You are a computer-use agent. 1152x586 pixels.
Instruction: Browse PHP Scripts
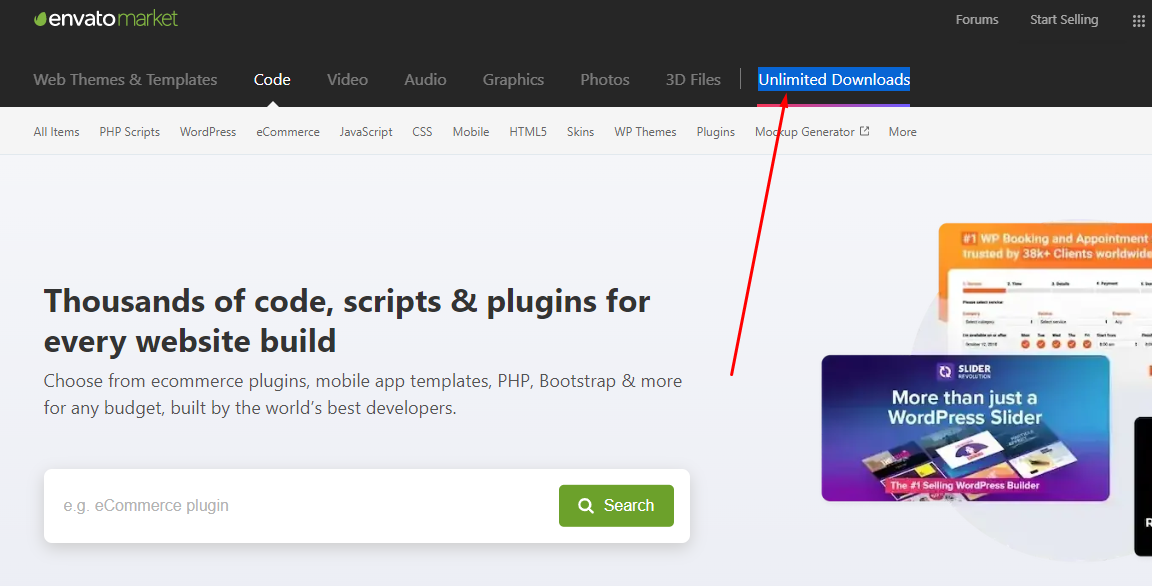129,132
